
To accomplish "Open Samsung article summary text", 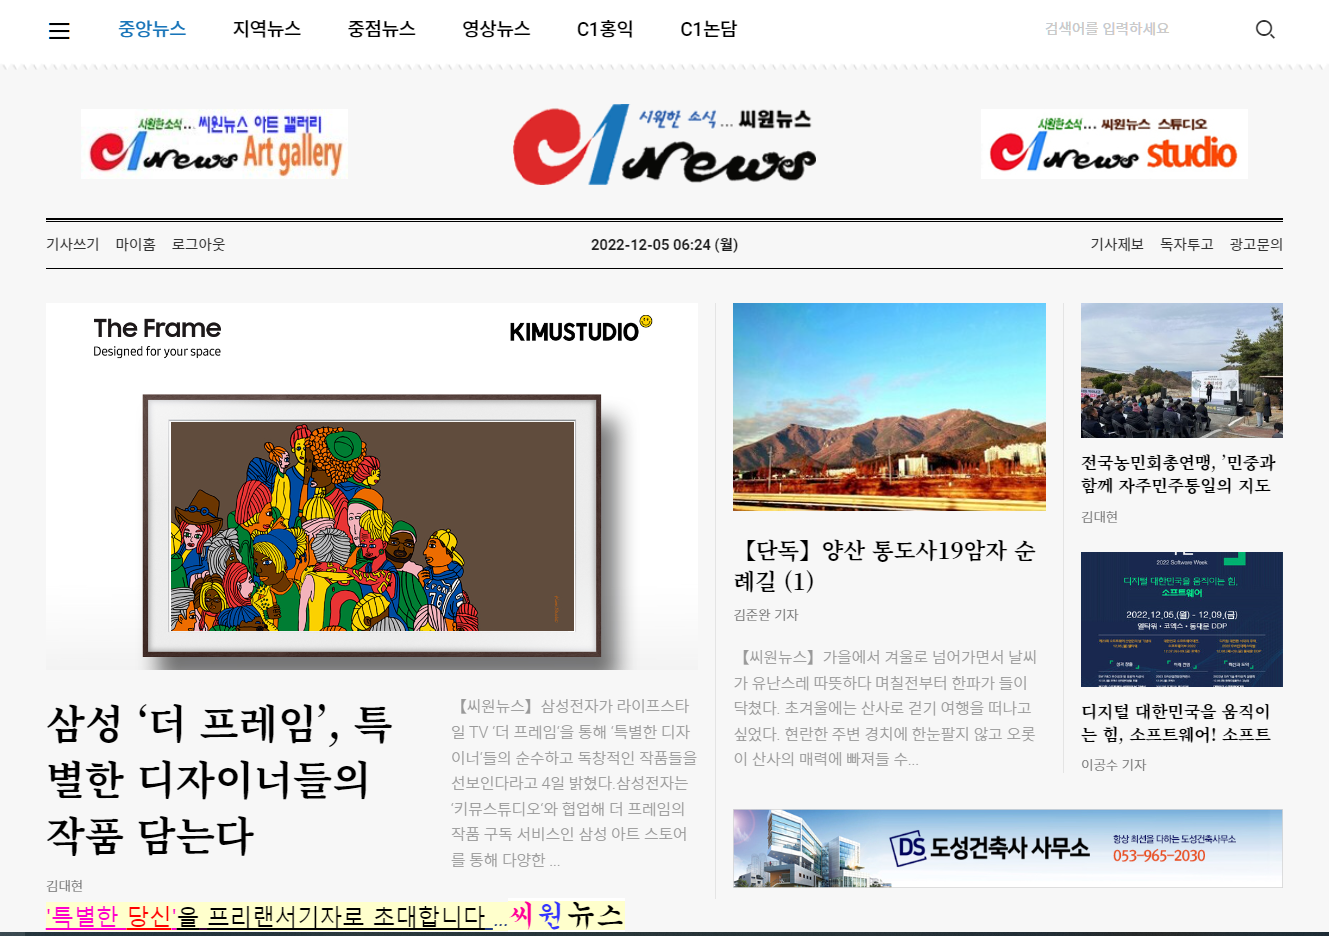I will 574,782.
